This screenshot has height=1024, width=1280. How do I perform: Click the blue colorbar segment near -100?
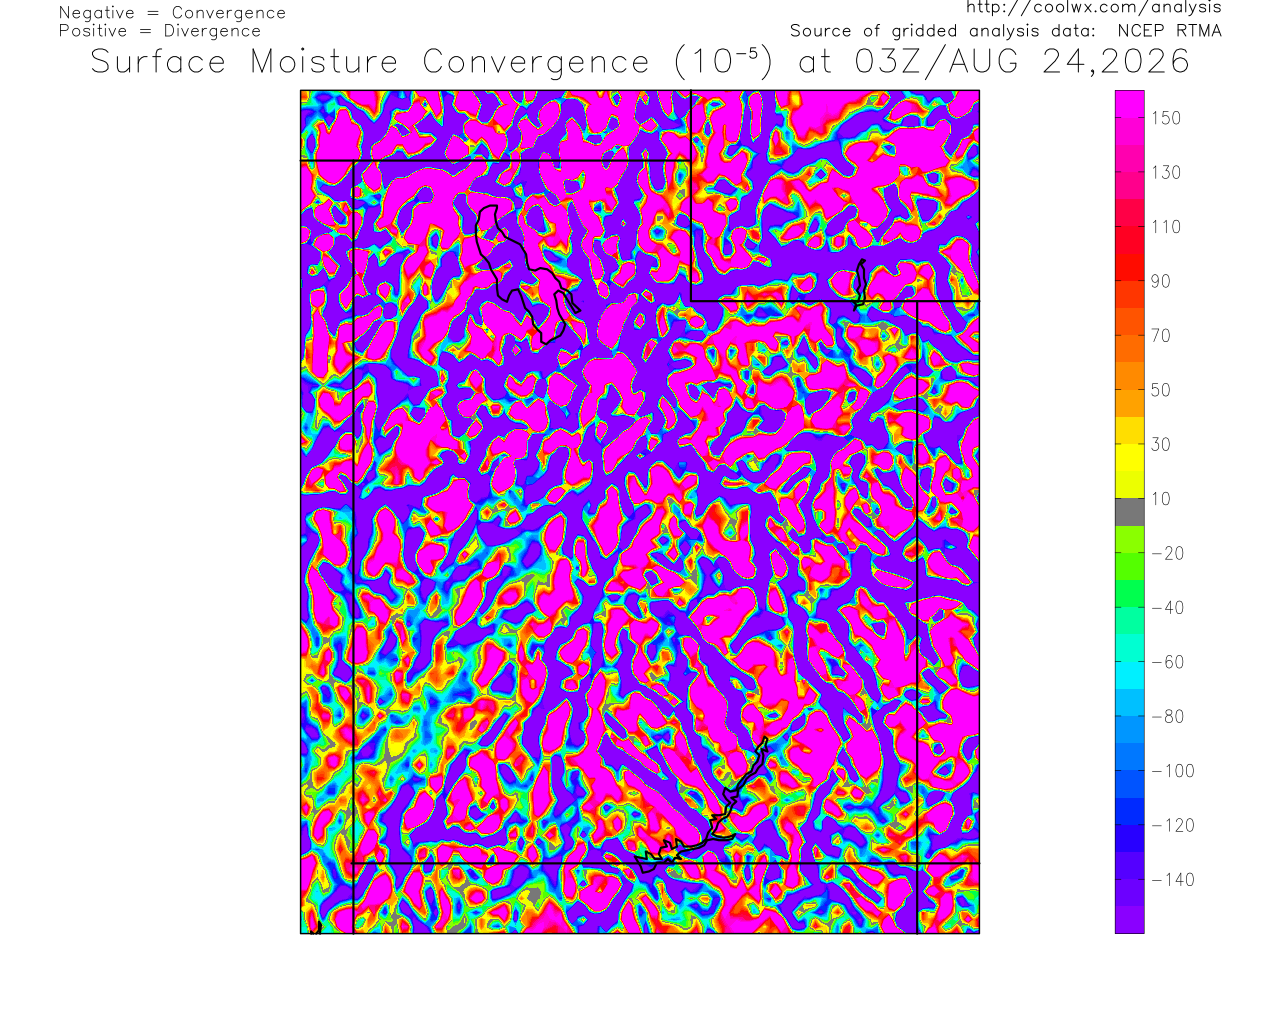click(1130, 771)
